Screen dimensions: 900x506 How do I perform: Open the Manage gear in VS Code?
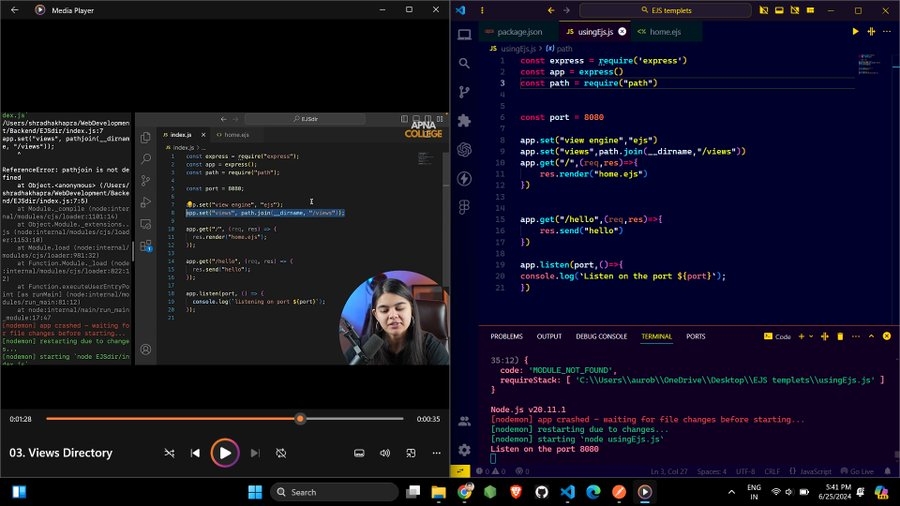coord(464,450)
